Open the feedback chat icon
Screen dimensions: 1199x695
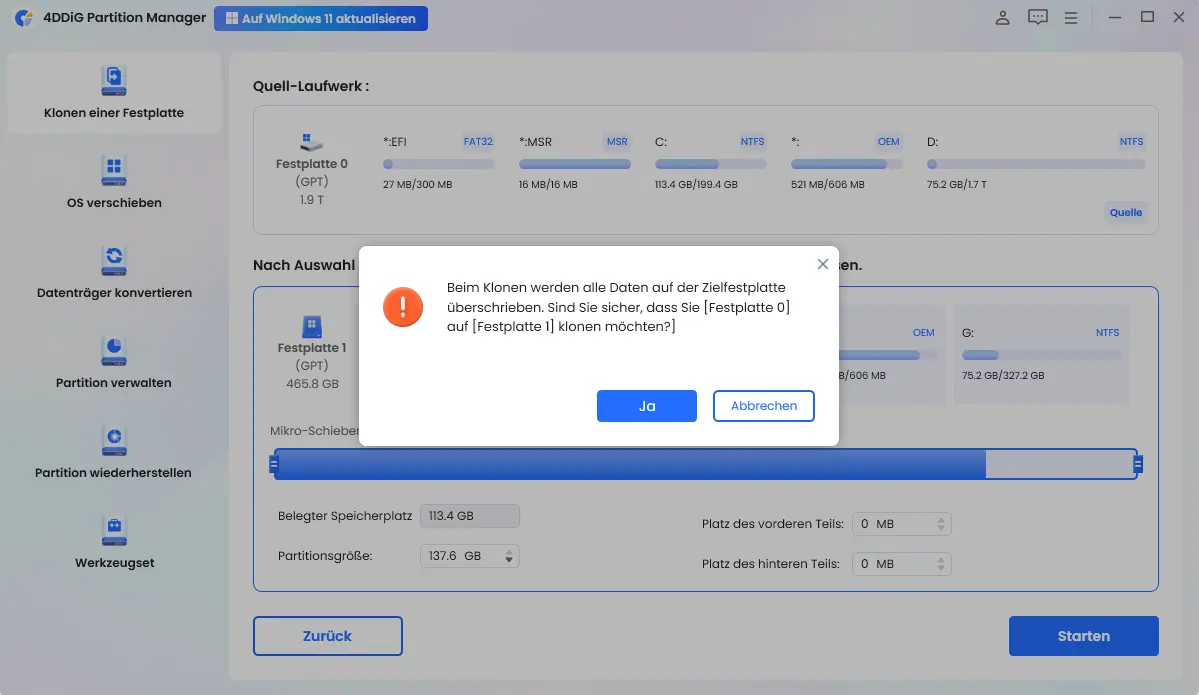pos(1037,18)
